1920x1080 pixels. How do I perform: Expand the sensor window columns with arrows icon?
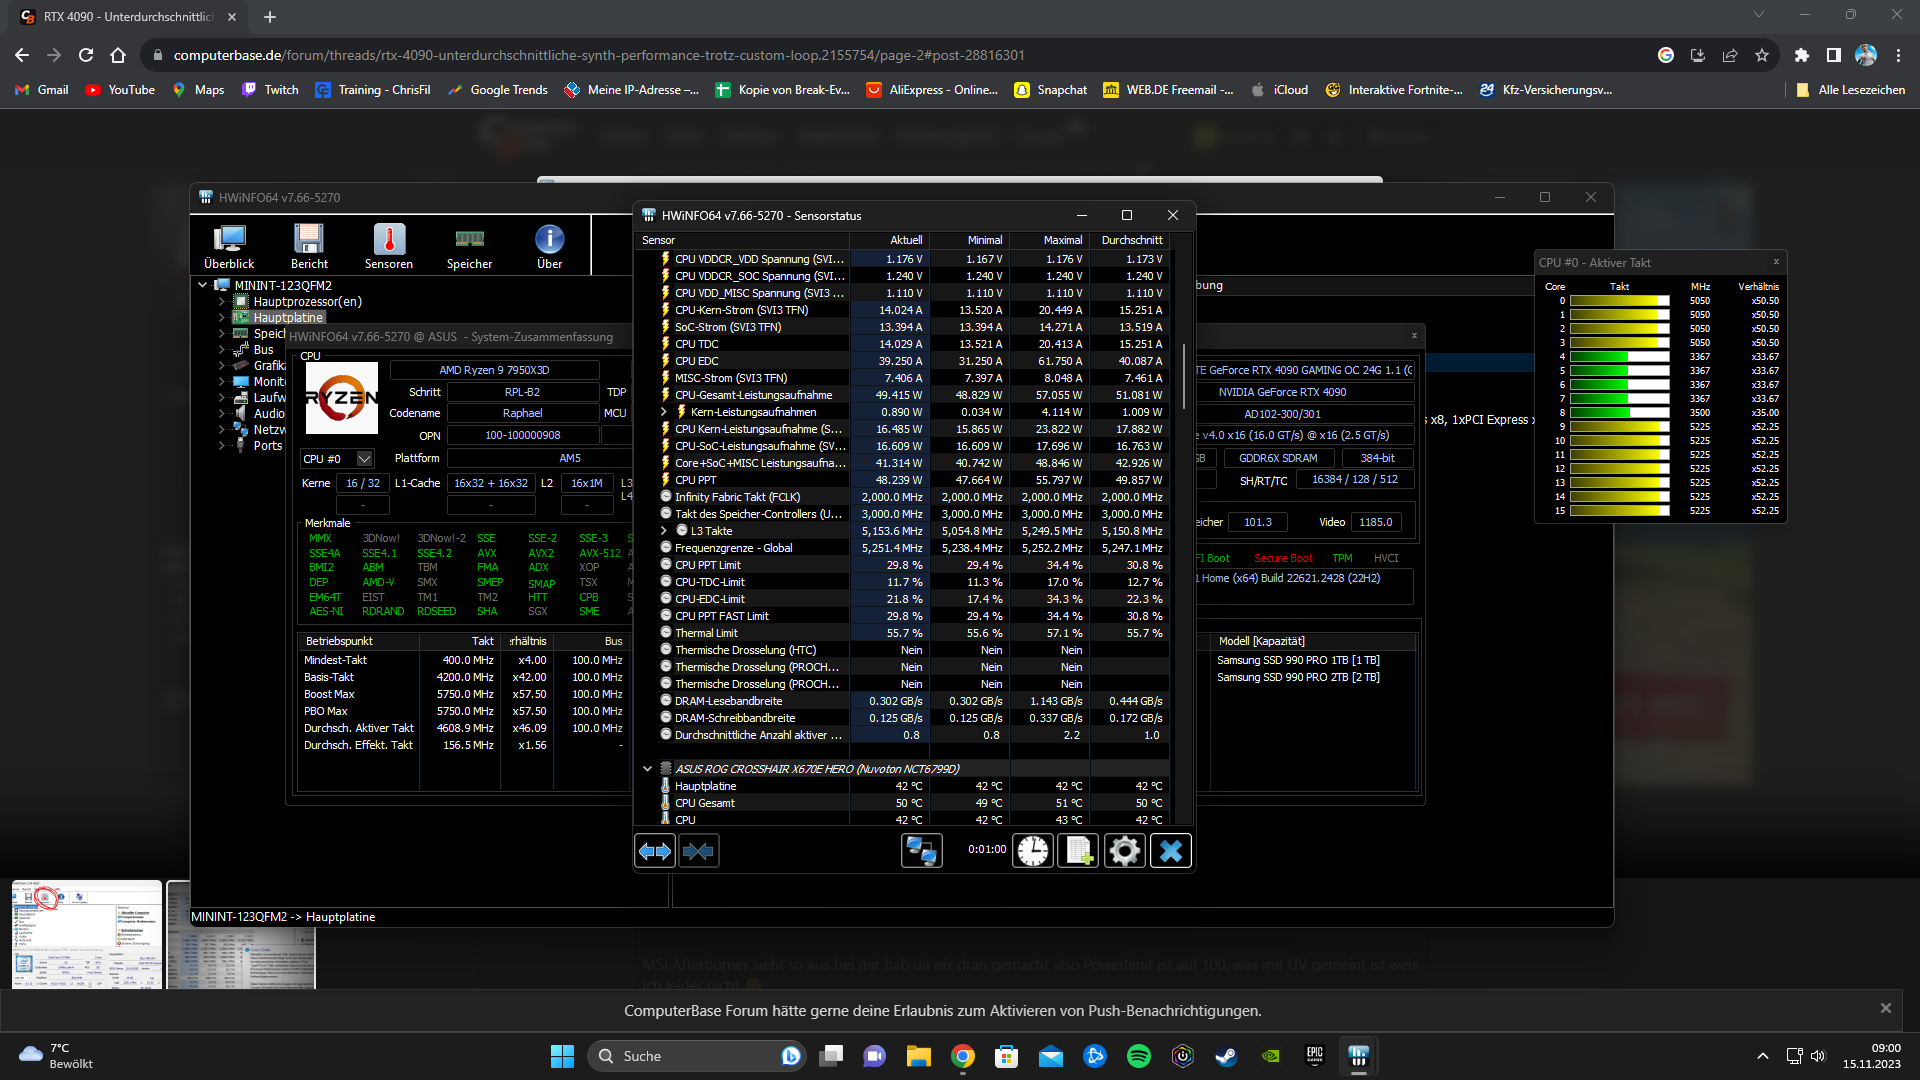(x=655, y=851)
